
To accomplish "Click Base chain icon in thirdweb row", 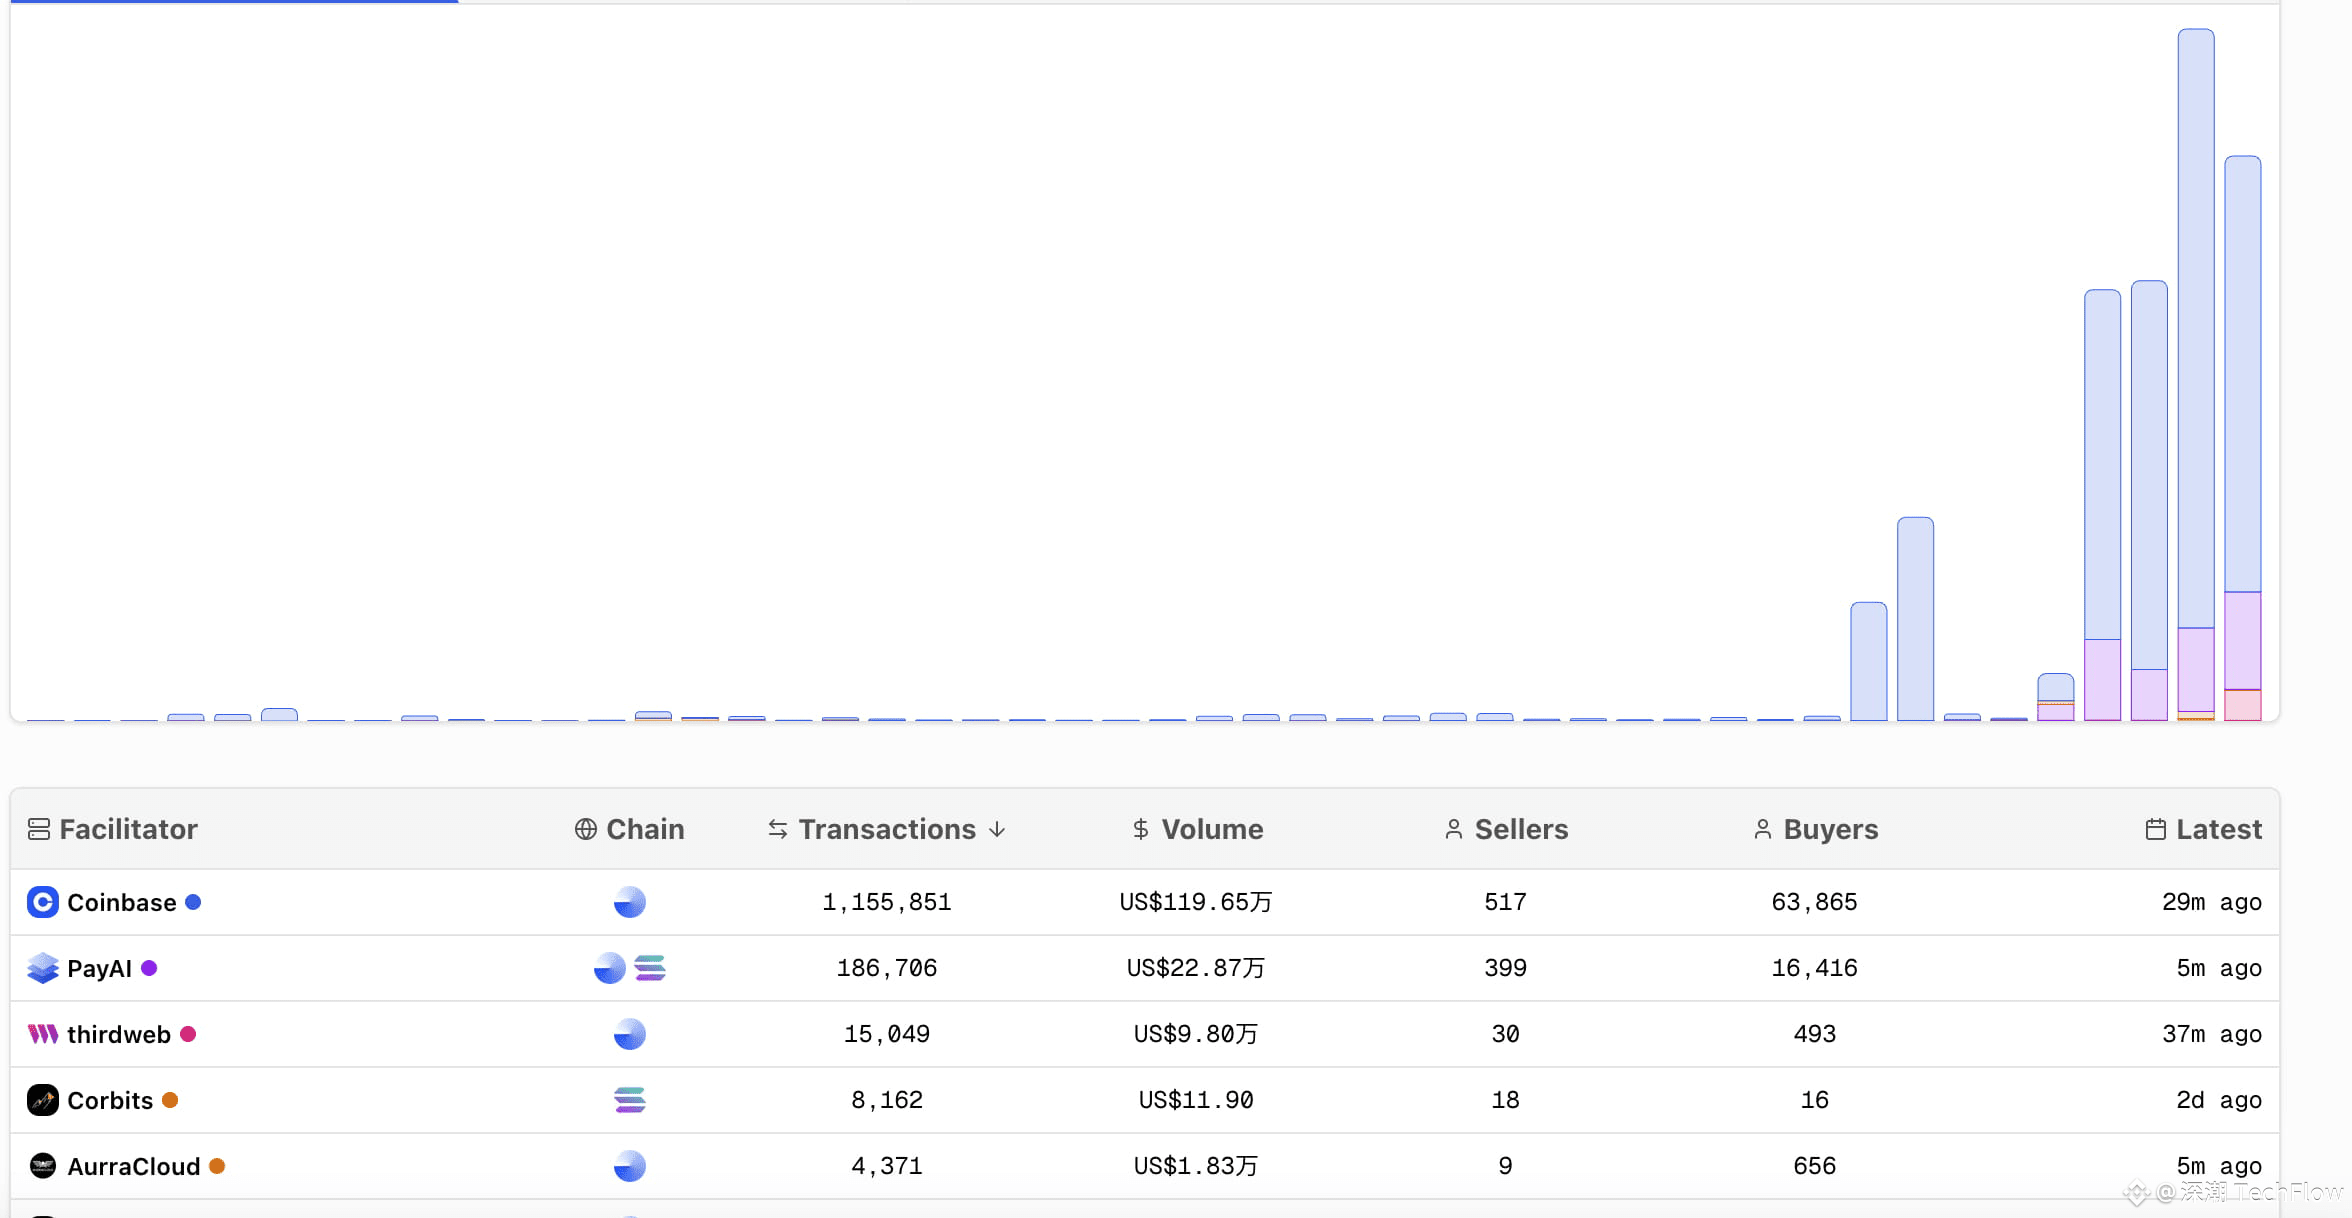I will 629,1034.
